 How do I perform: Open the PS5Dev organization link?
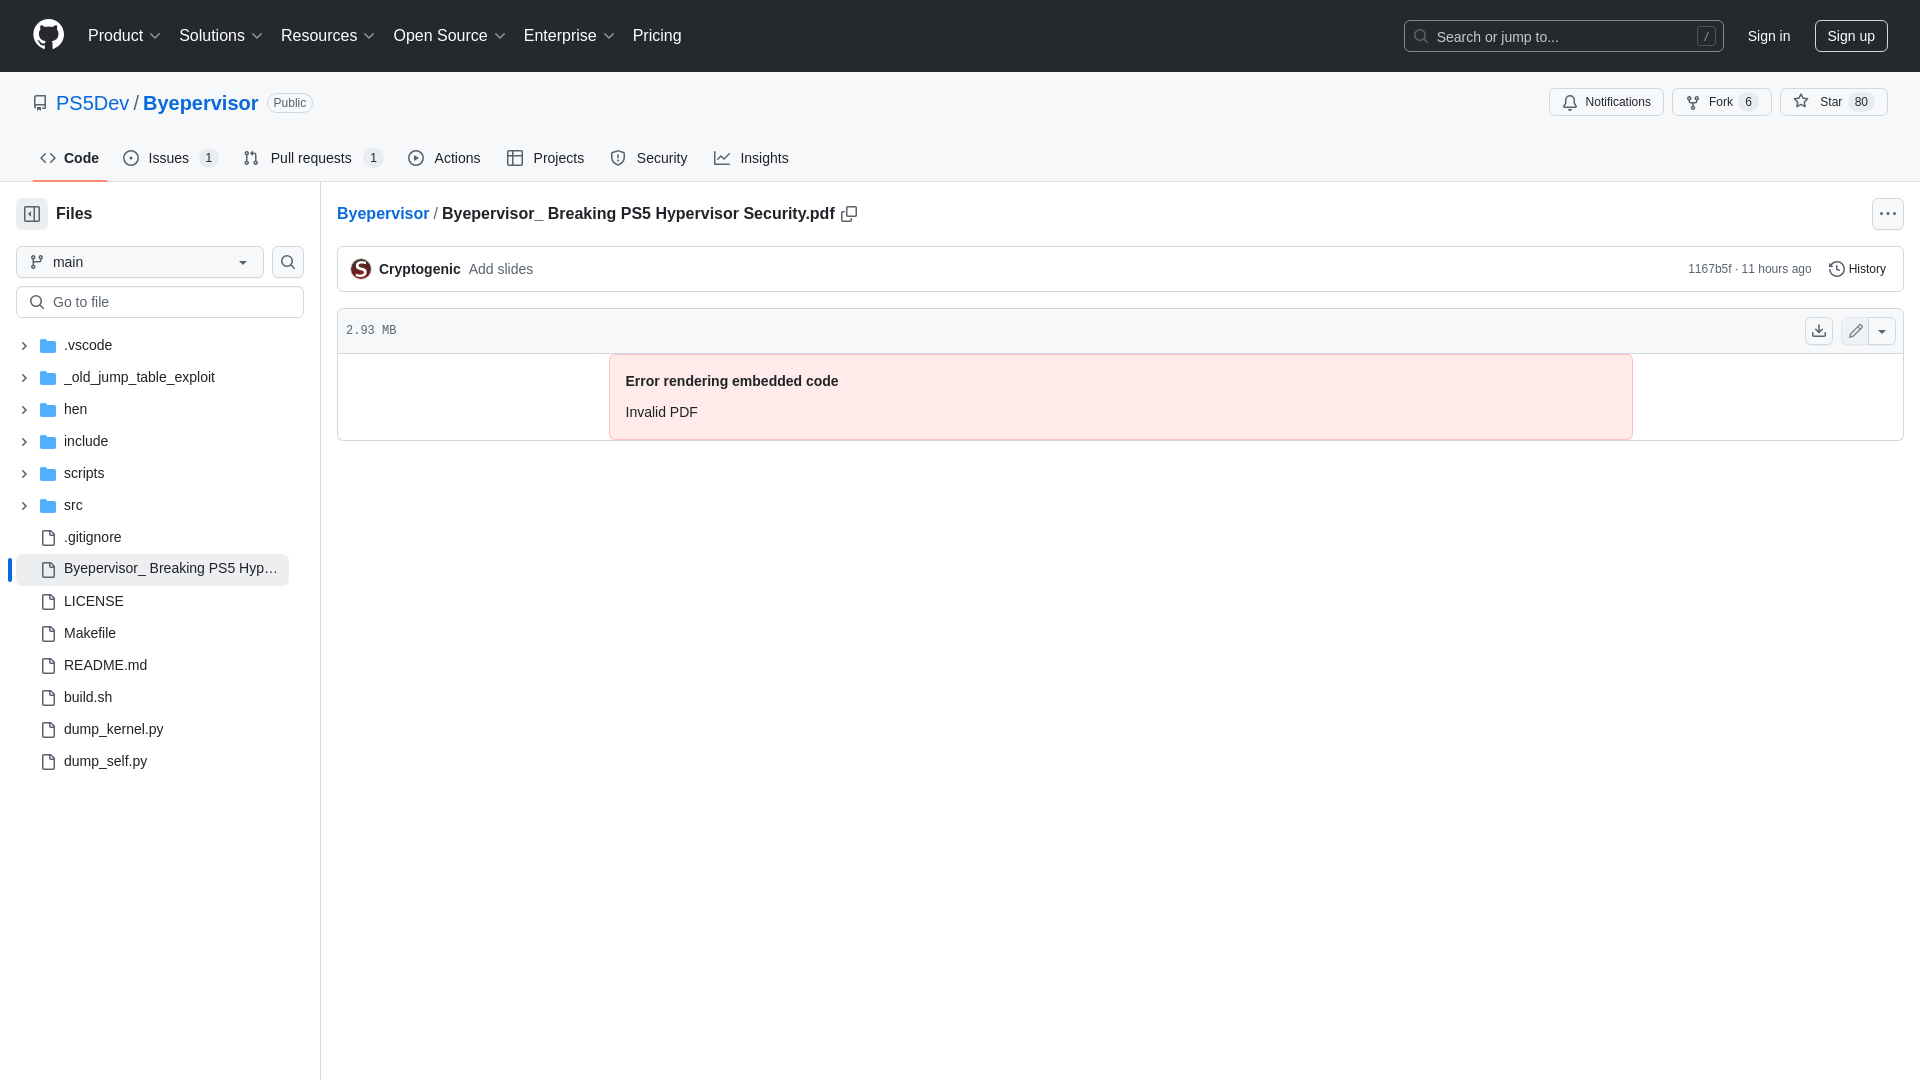(x=92, y=103)
